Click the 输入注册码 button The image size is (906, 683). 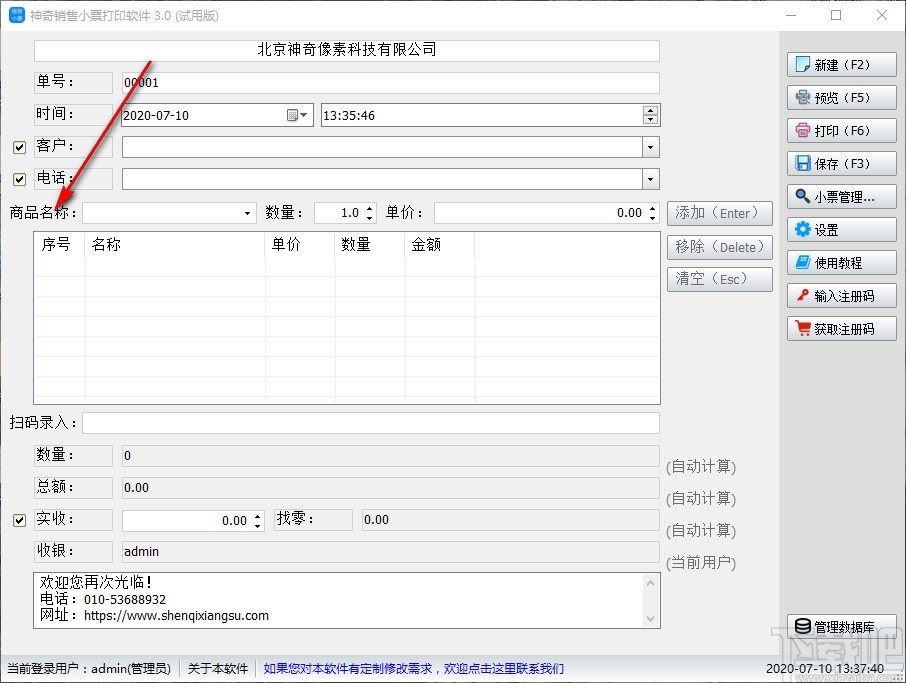pyautogui.click(x=841, y=296)
